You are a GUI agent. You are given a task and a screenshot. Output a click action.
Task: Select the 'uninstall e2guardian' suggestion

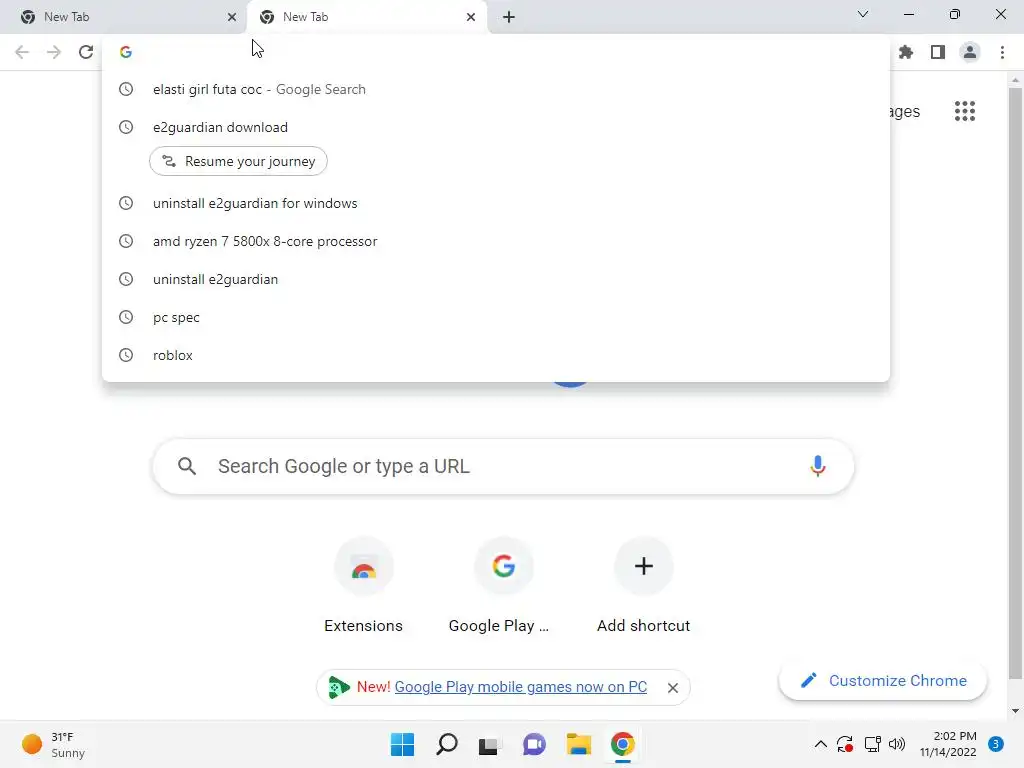496,279
